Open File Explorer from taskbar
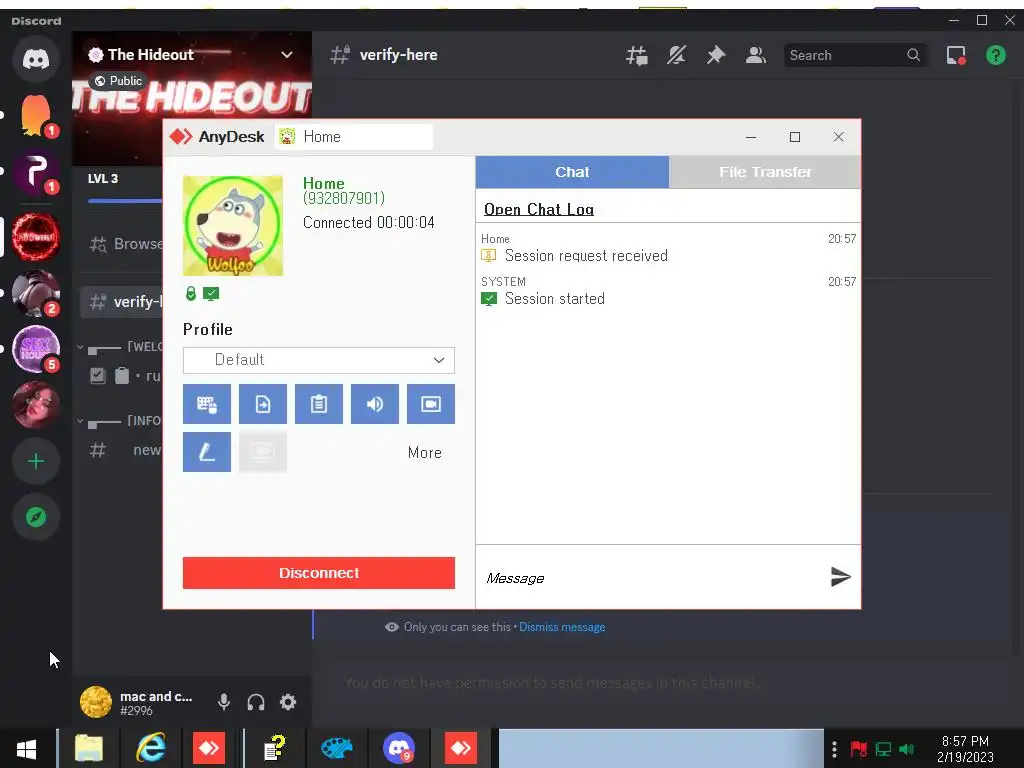1024x768 pixels. (x=89, y=748)
